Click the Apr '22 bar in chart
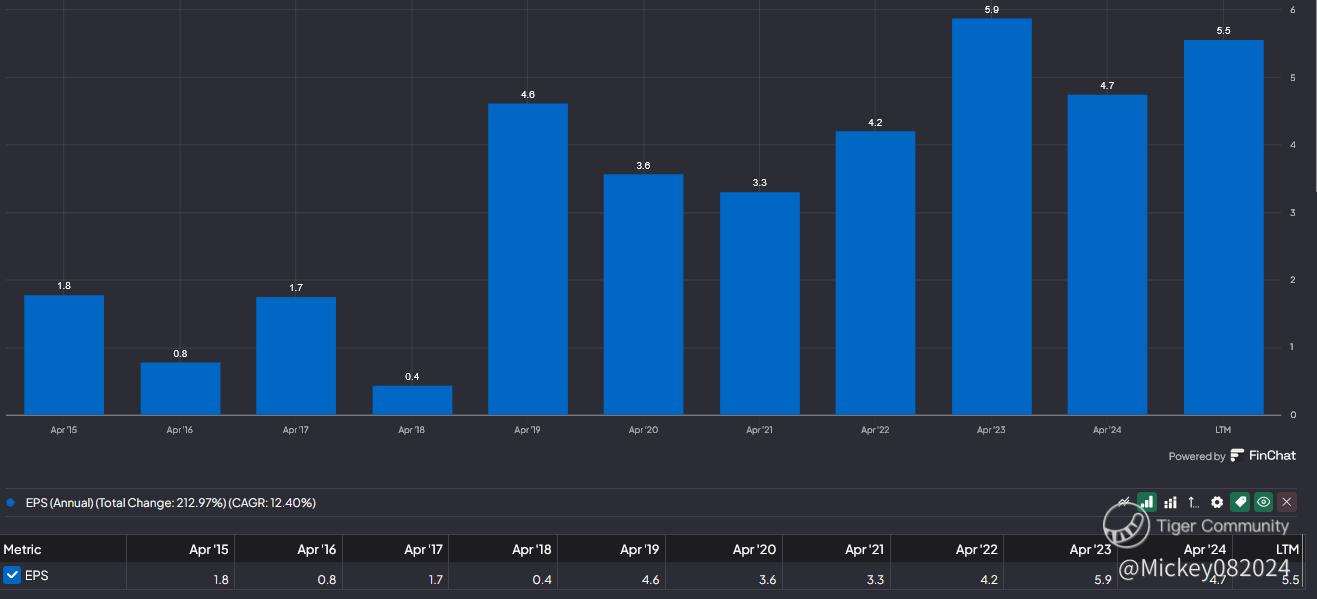This screenshot has height=599, width=1317. [875, 272]
